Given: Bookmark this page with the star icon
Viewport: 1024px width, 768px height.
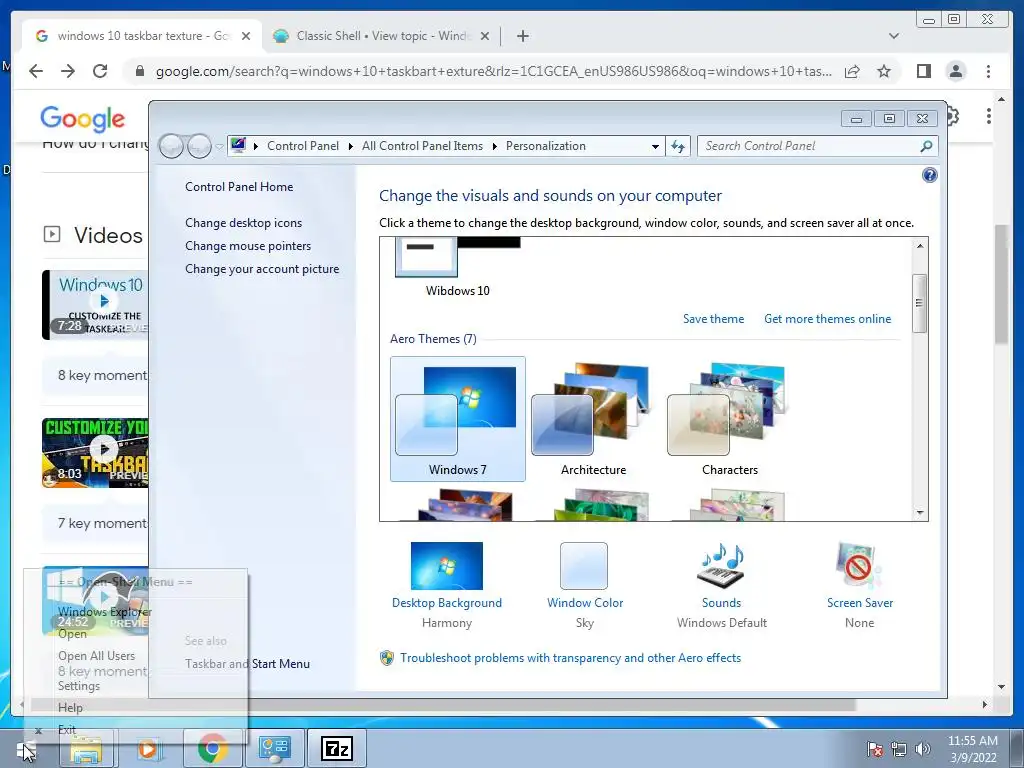Looking at the screenshot, I should pos(884,71).
